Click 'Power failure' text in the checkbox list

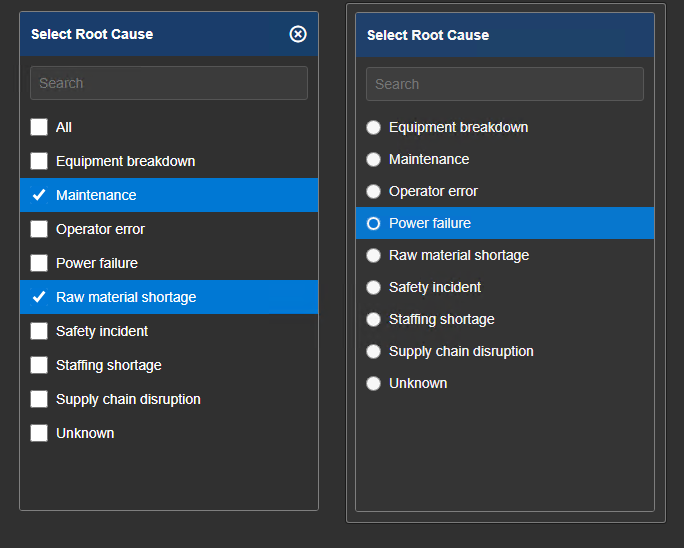point(97,263)
